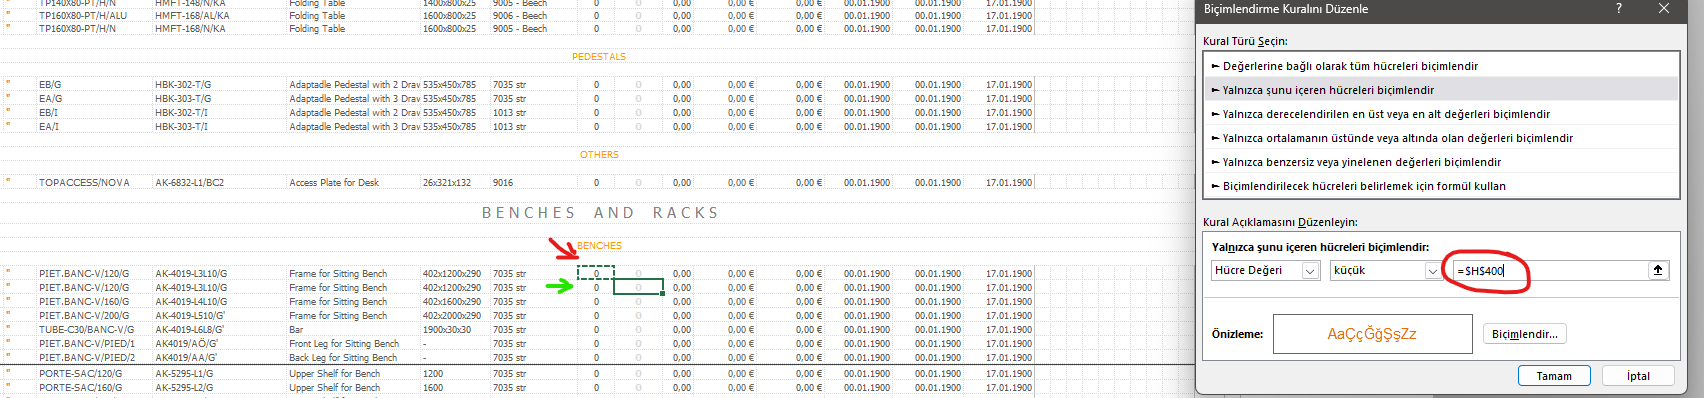Select the Back Leg for Sitting Bench cell
Image resolution: width=1704 pixels, height=398 pixels.
343,358
